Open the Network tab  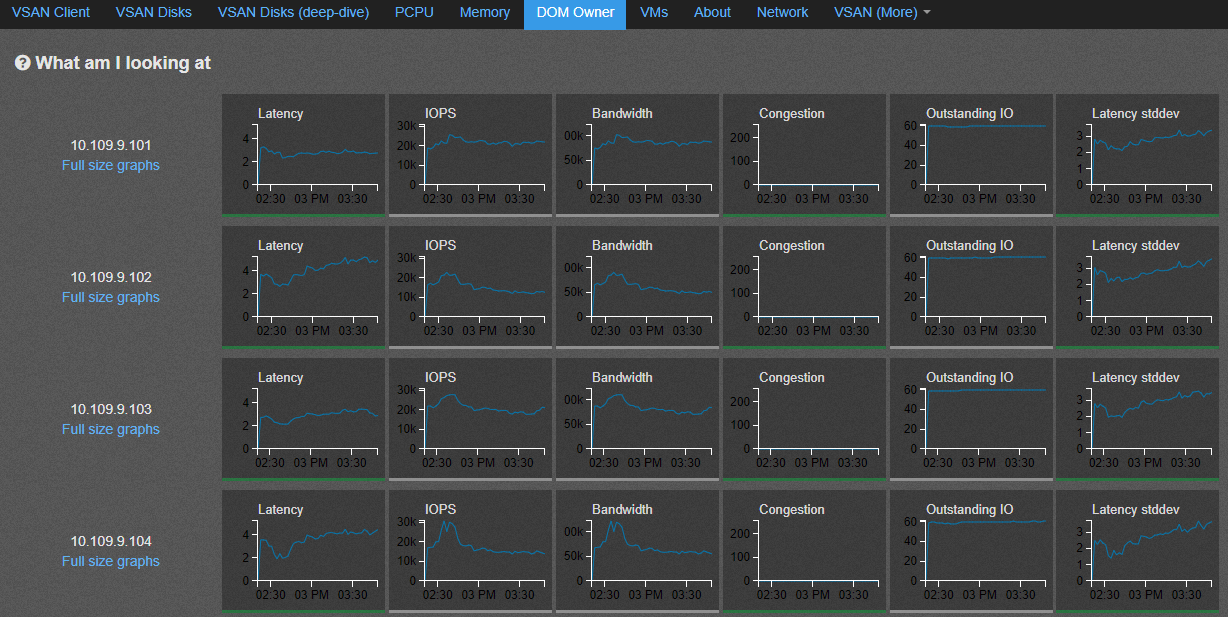click(782, 13)
